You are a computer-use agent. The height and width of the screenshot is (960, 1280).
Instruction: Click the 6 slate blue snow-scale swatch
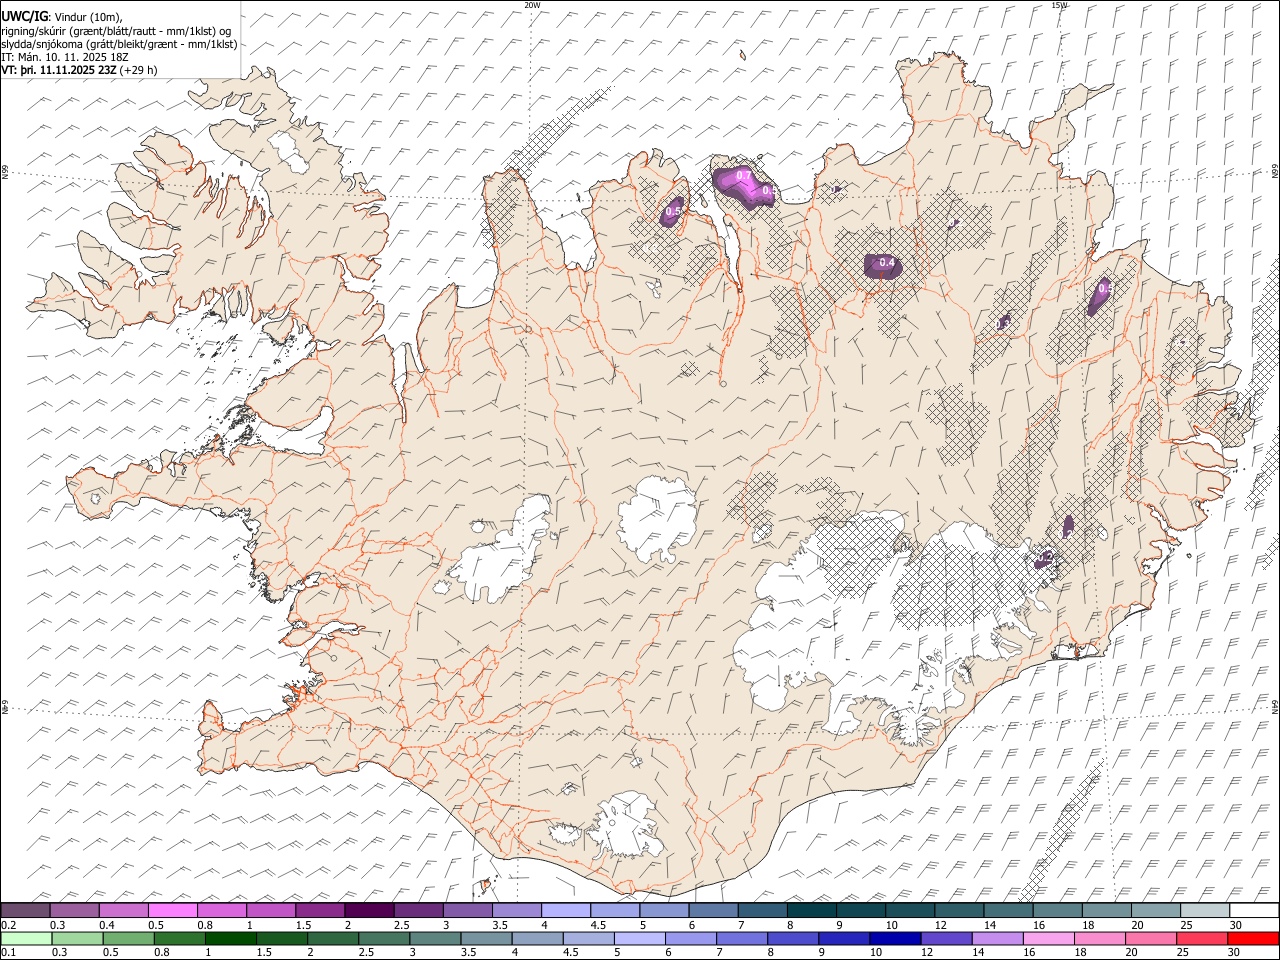(x=713, y=910)
